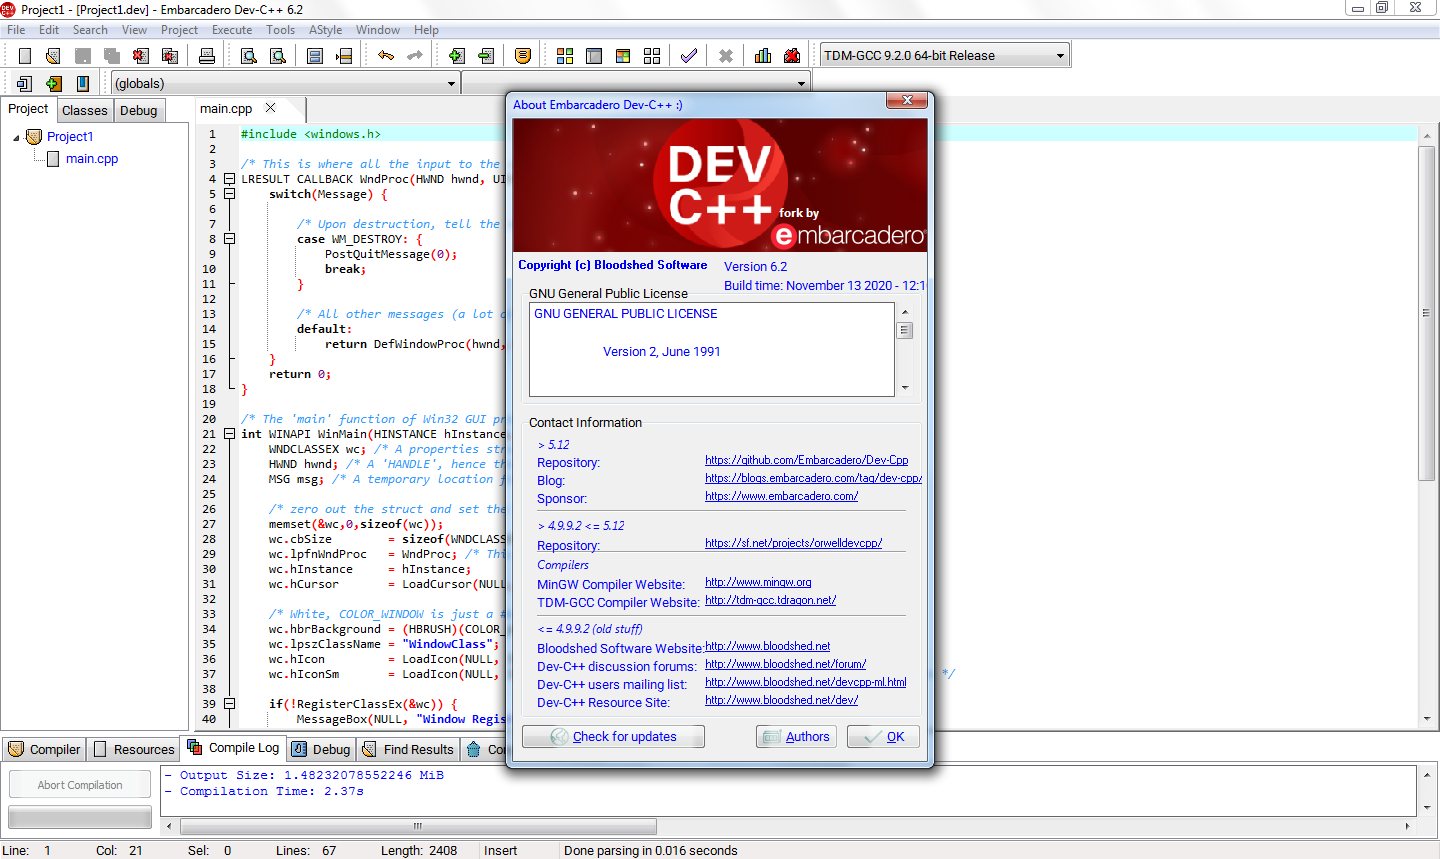This screenshot has height=859, width=1440.
Task: Click the compile log horizontal scrollbar thumb
Action: click(418, 826)
